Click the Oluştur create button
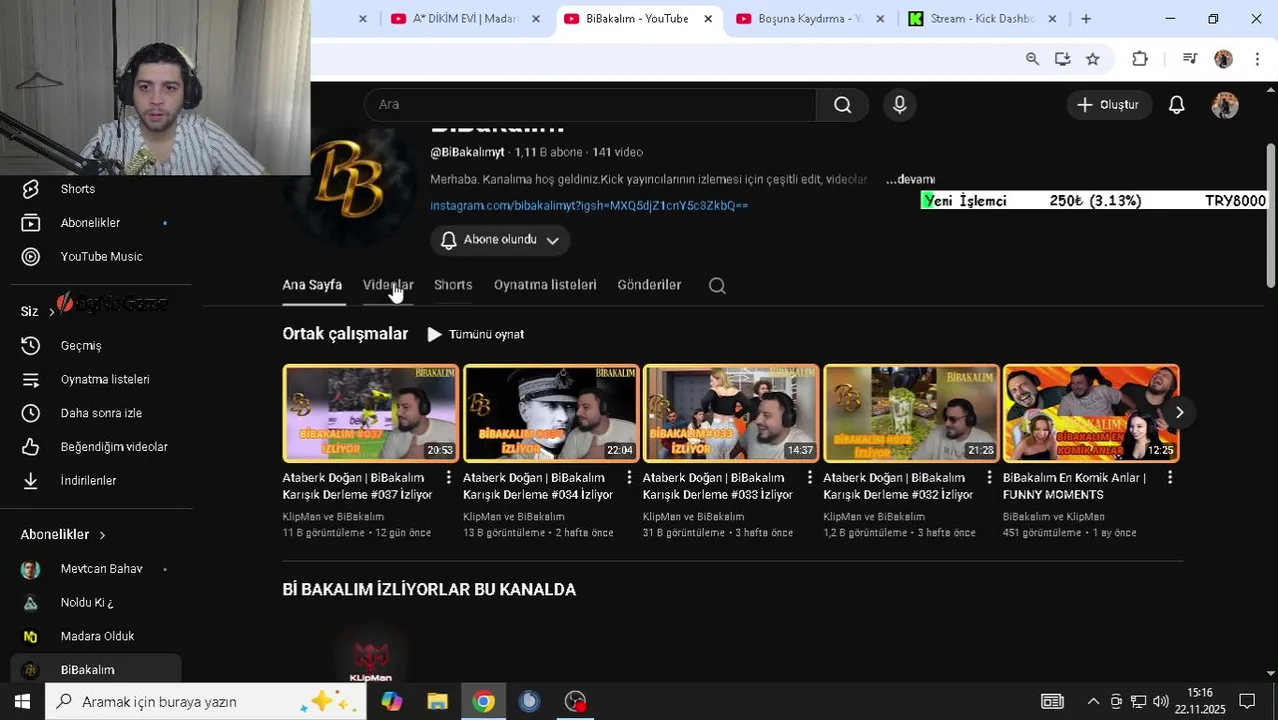Image resolution: width=1278 pixels, height=720 pixels. (x=1107, y=105)
